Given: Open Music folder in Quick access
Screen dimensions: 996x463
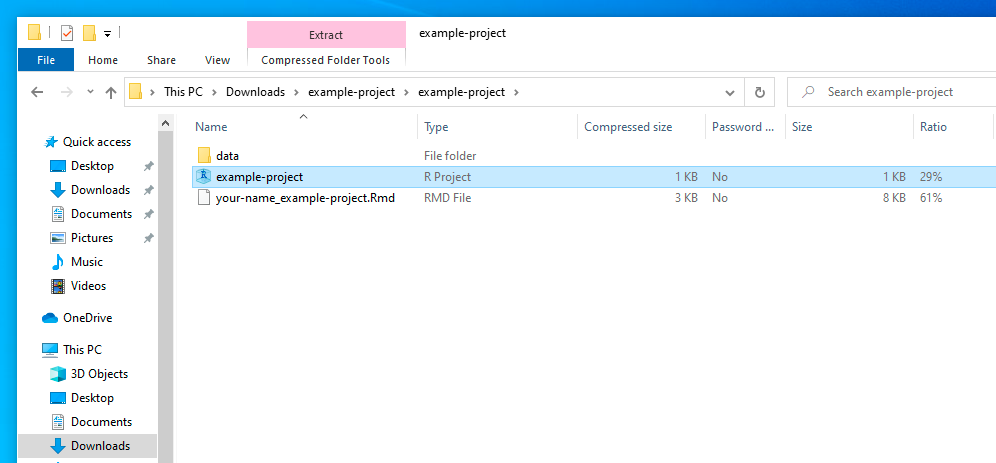Looking at the screenshot, I should (86, 262).
